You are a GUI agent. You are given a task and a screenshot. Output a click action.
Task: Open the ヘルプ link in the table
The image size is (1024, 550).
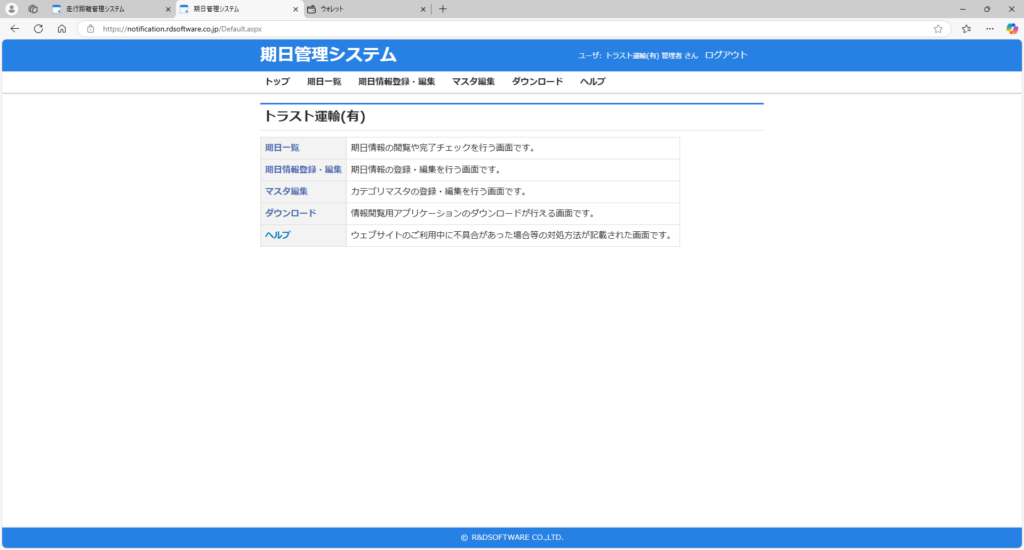pyautogui.click(x=277, y=235)
